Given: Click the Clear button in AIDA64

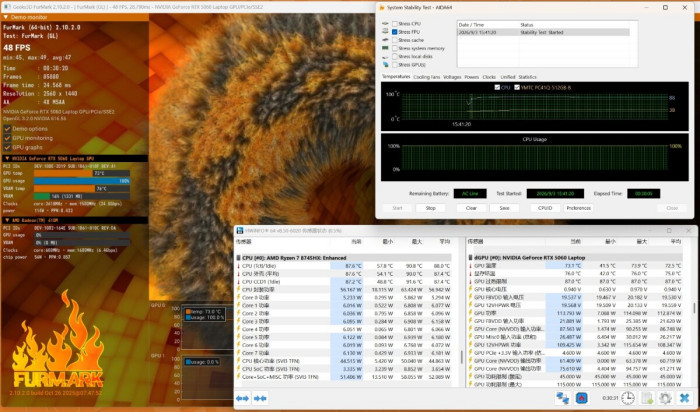Looking at the screenshot, I should point(471,208).
